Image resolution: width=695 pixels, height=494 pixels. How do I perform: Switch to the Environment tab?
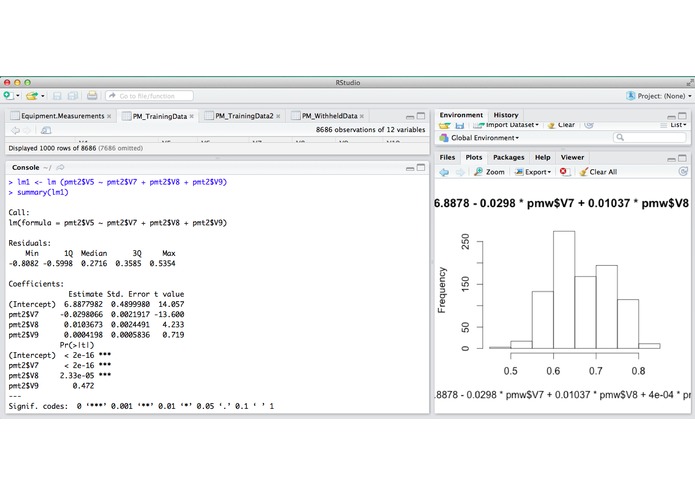[461, 115]
